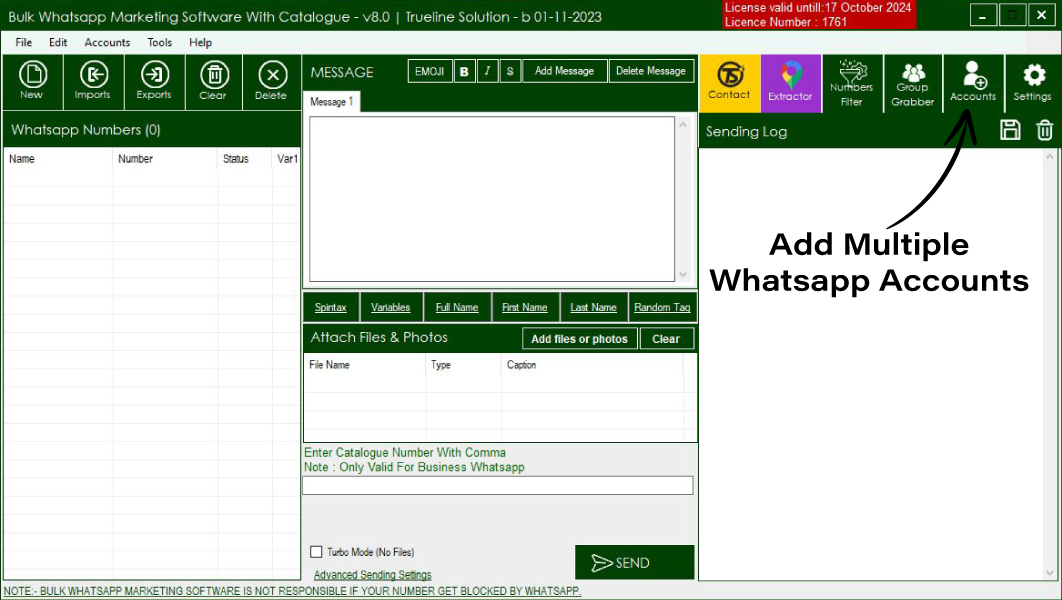Click the Type column header
Viewport: 1062px width, 600px height.
464,365
